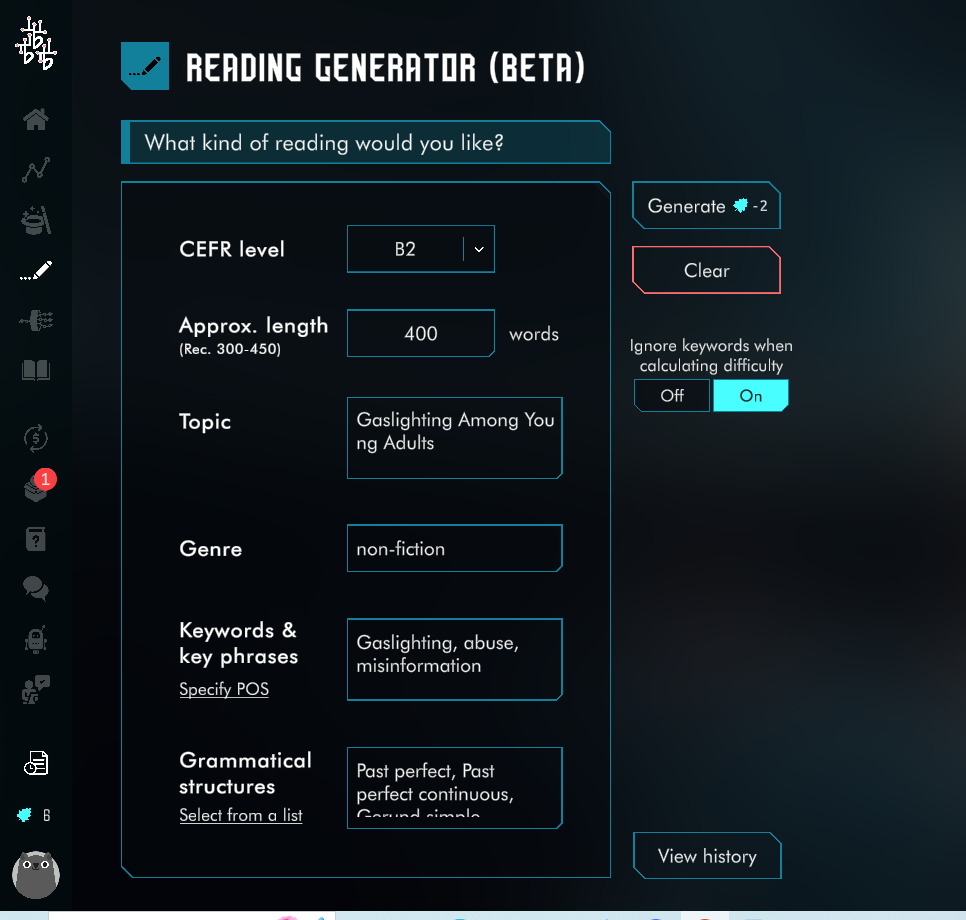Turn Off ignore keywords toggle
966x920 pixels.
click(x=672, y=396)
